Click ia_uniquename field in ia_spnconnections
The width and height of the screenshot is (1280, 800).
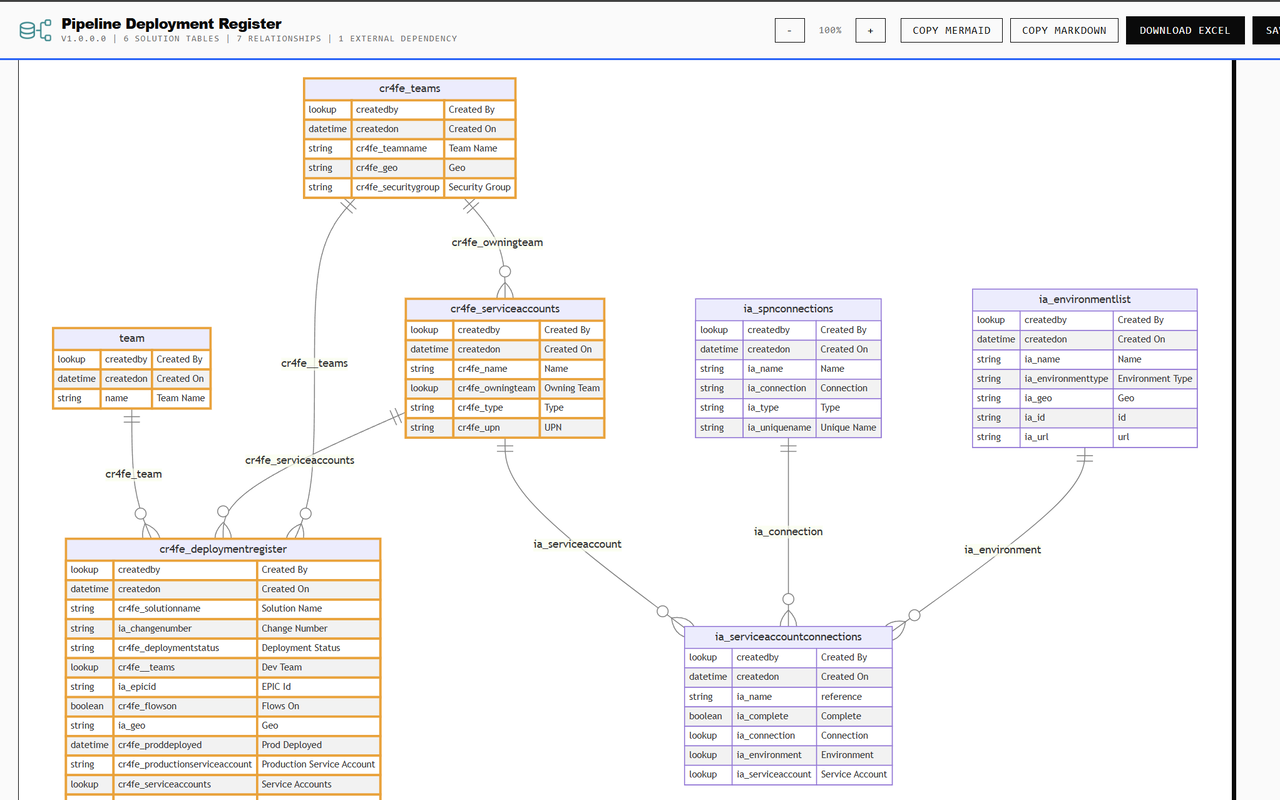coord(779,427)
